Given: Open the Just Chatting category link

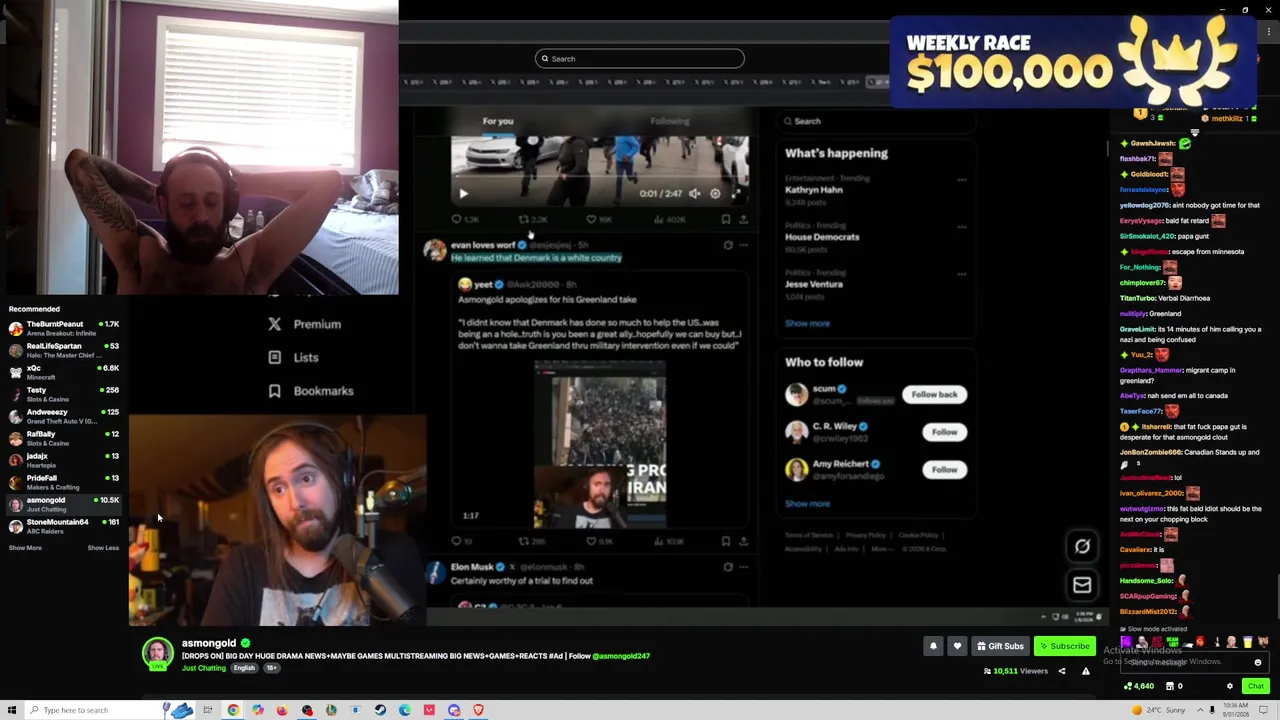Looking at the screenshot, I should 203,668.
